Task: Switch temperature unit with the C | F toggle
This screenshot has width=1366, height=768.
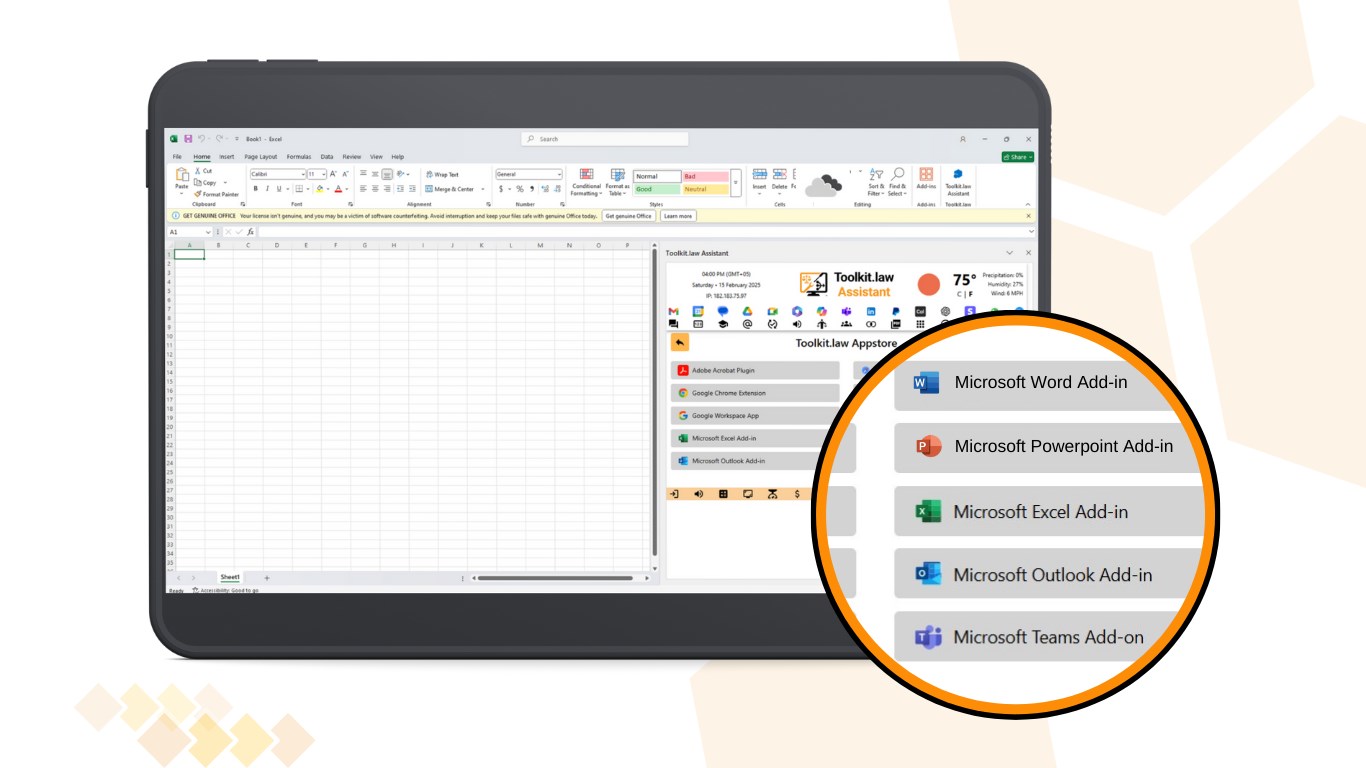Action: [964, 294]
